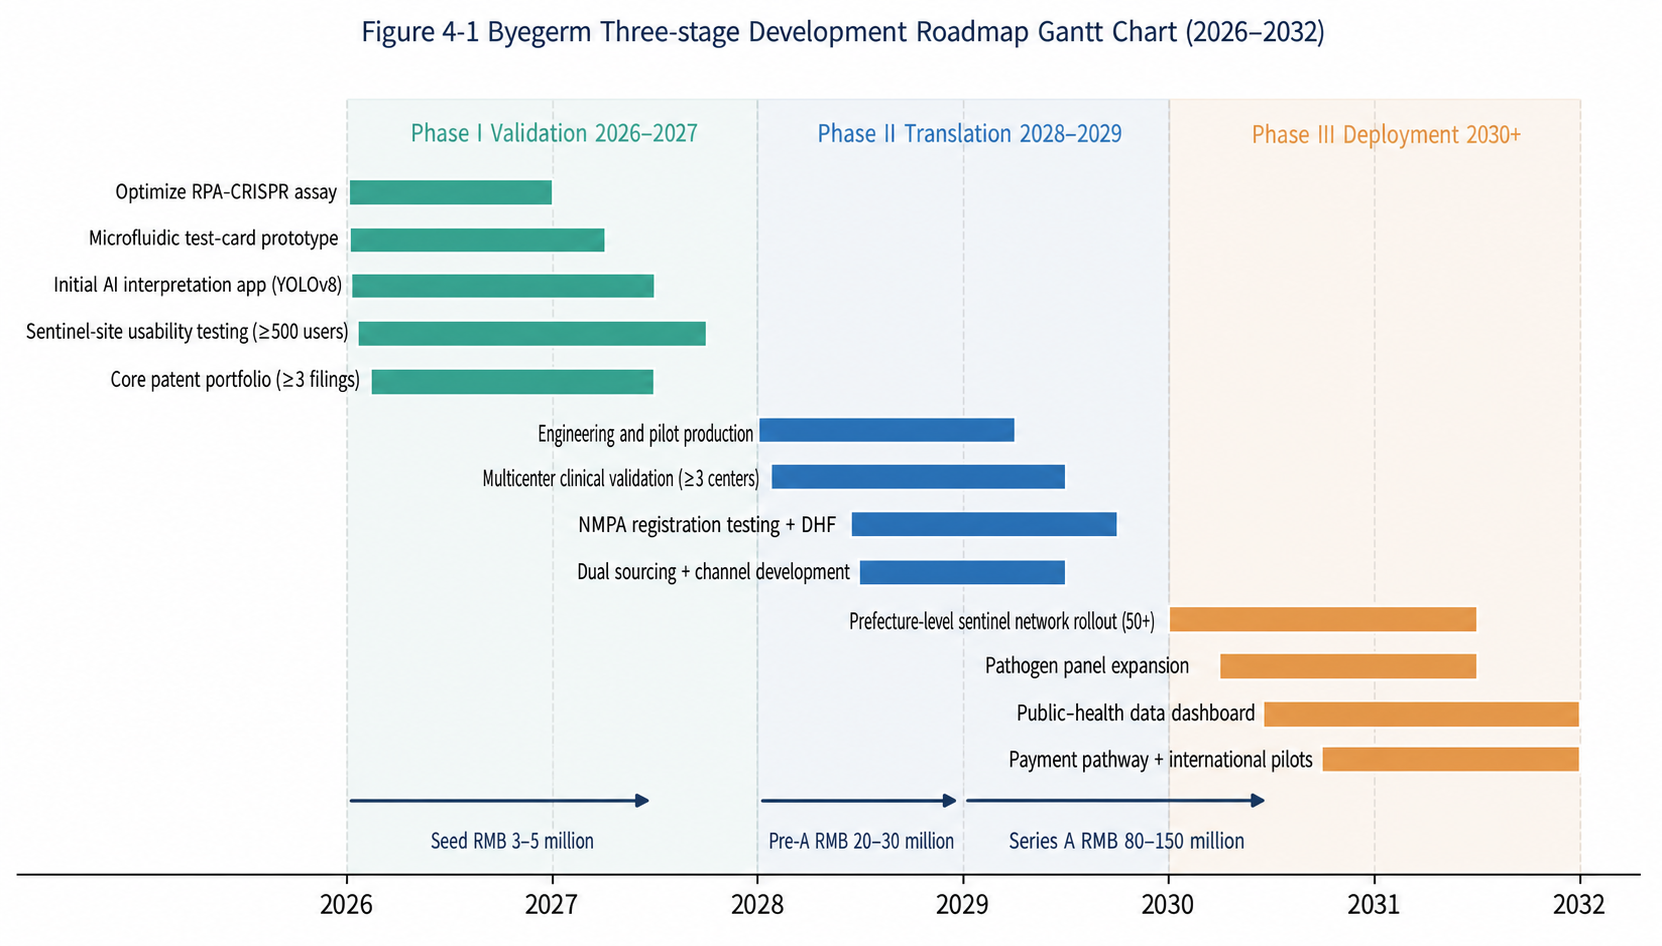Click 'NMPA registration testing + DHF' label
This screenshot has width=1662, height=946.
click(707, 525)
